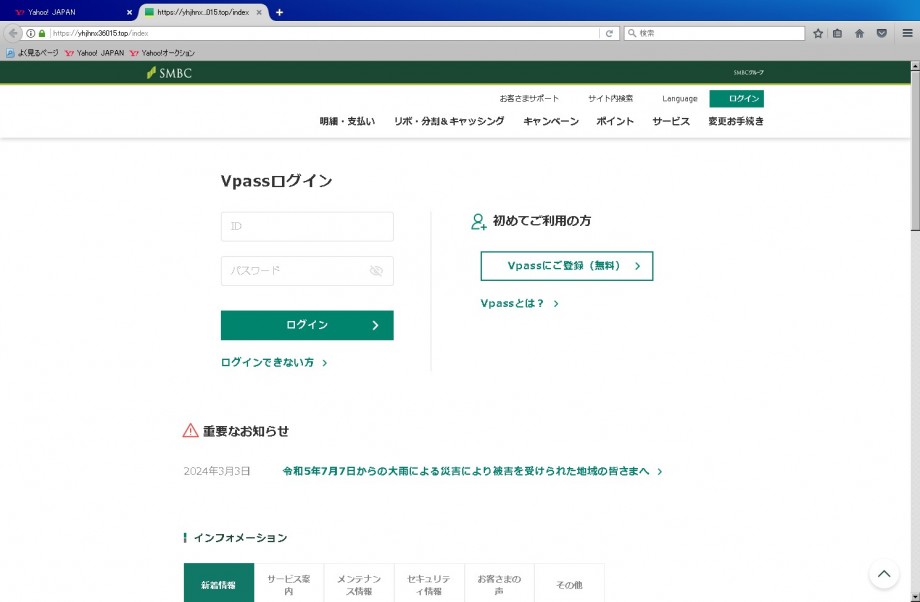Click the お客さまサポート link
This screenshot has height=602, width=920.
pyautogui.click(x=529, y=99)
